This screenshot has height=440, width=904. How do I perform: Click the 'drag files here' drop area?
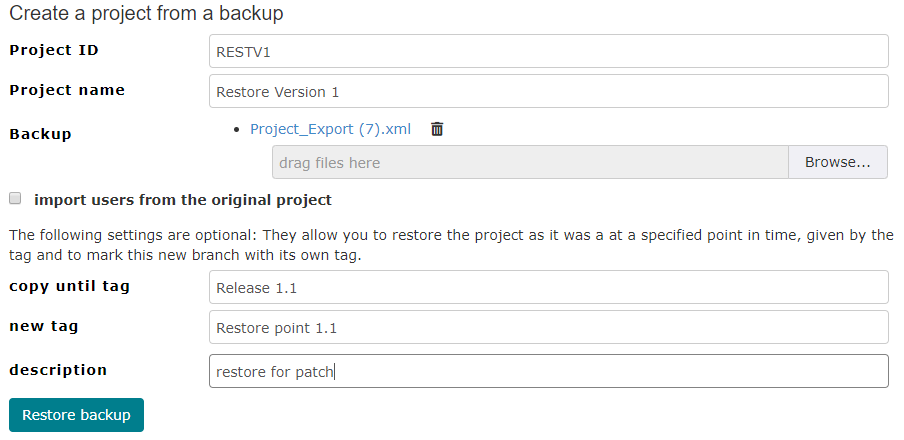tap(530, 163)
